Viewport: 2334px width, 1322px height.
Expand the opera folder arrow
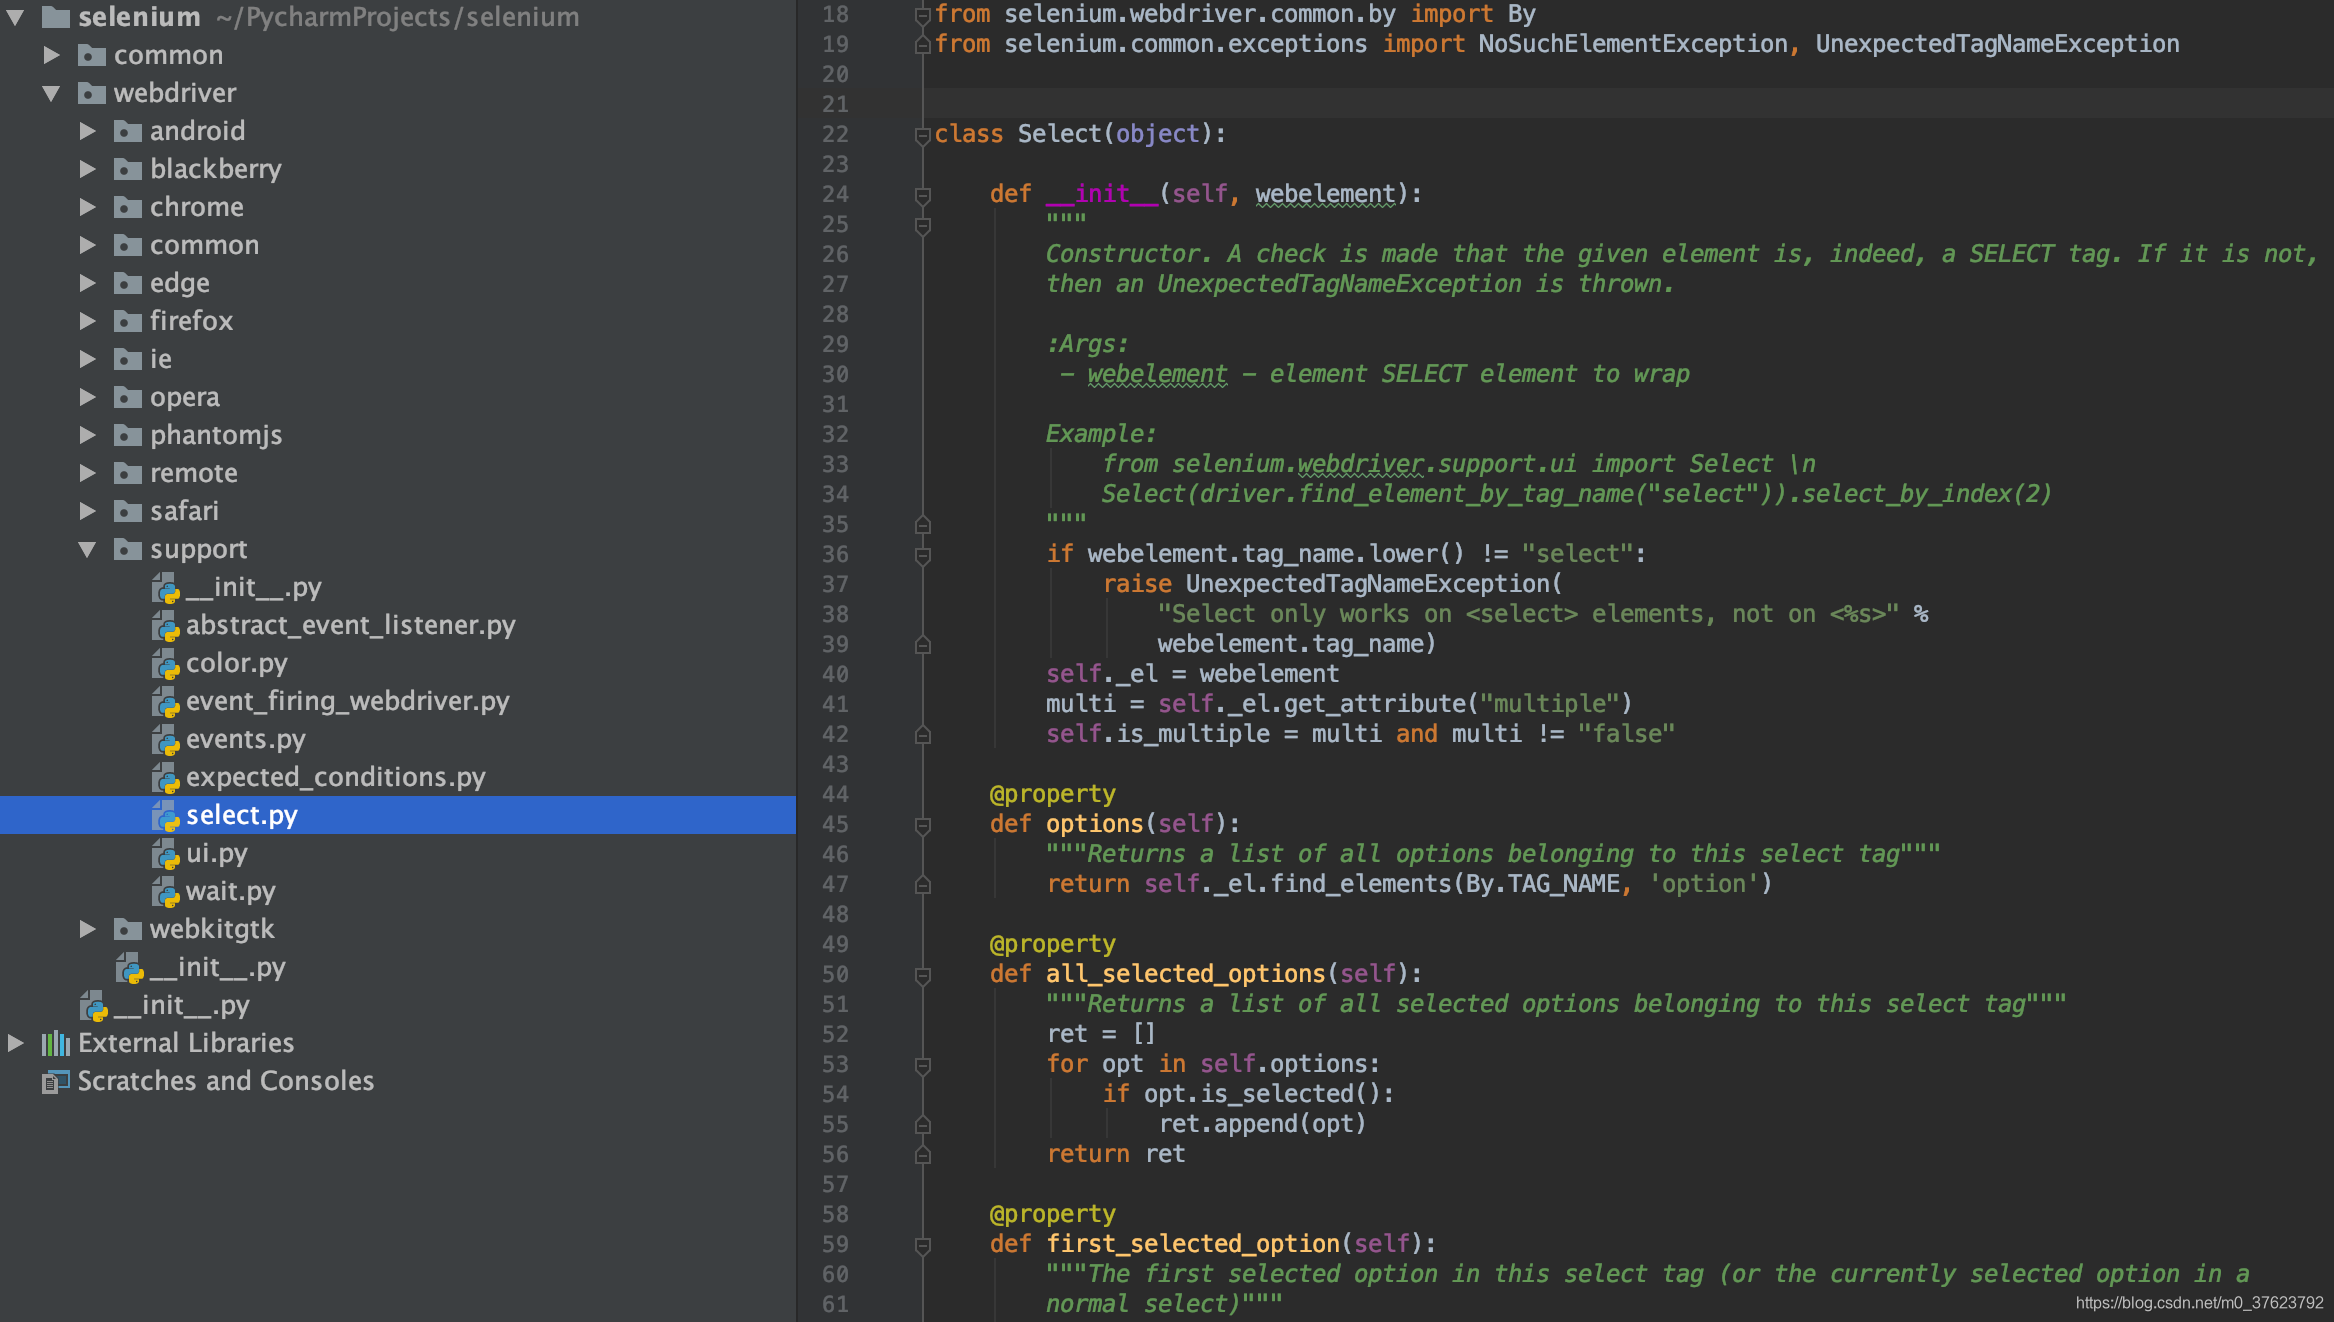tap(88, 397)
